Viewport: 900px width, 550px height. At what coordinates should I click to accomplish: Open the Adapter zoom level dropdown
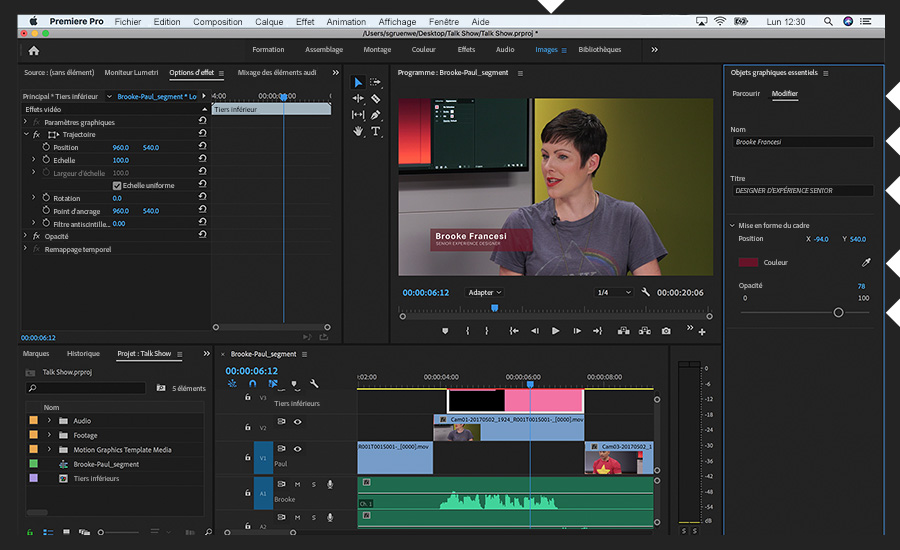pyautogui.click(x=485, y=293)
